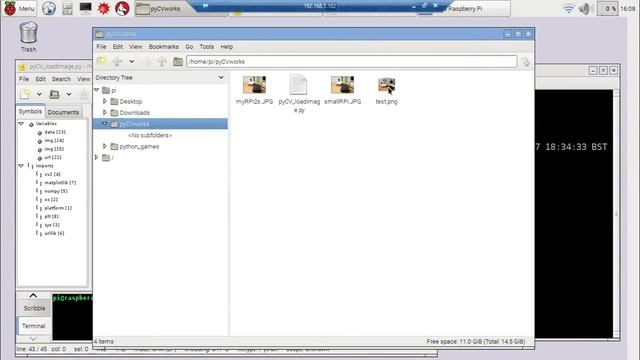The image size is (640, 360).
Task: Launch the Wolfram wolf icon
Action: tap(122, 8)
